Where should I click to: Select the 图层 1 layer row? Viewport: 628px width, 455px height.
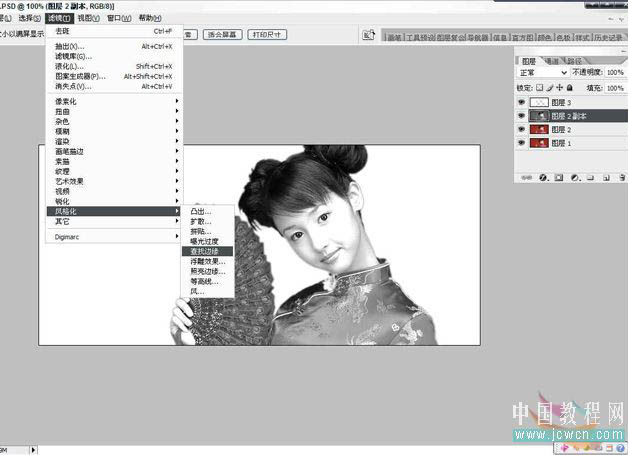571,143
